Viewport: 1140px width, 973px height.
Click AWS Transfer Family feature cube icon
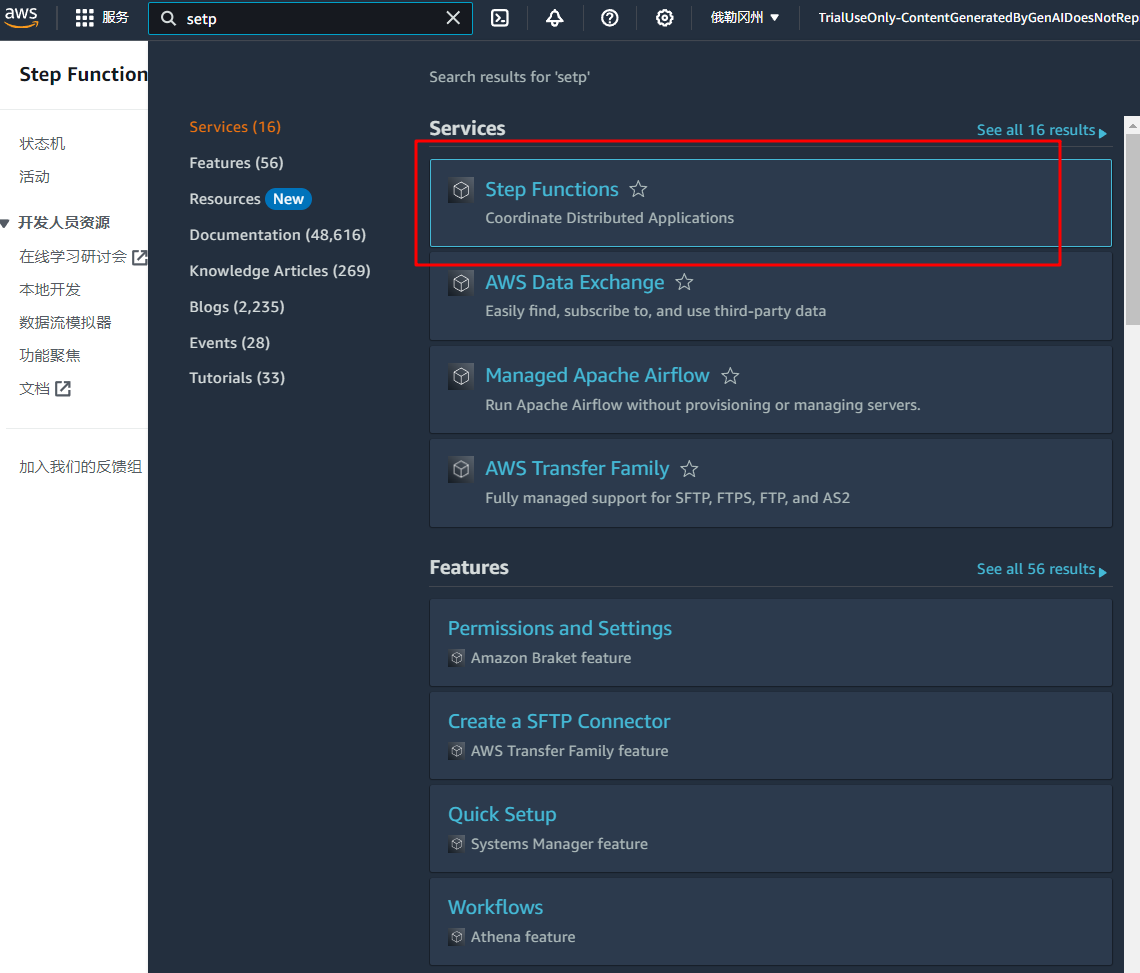pos(457,750)
